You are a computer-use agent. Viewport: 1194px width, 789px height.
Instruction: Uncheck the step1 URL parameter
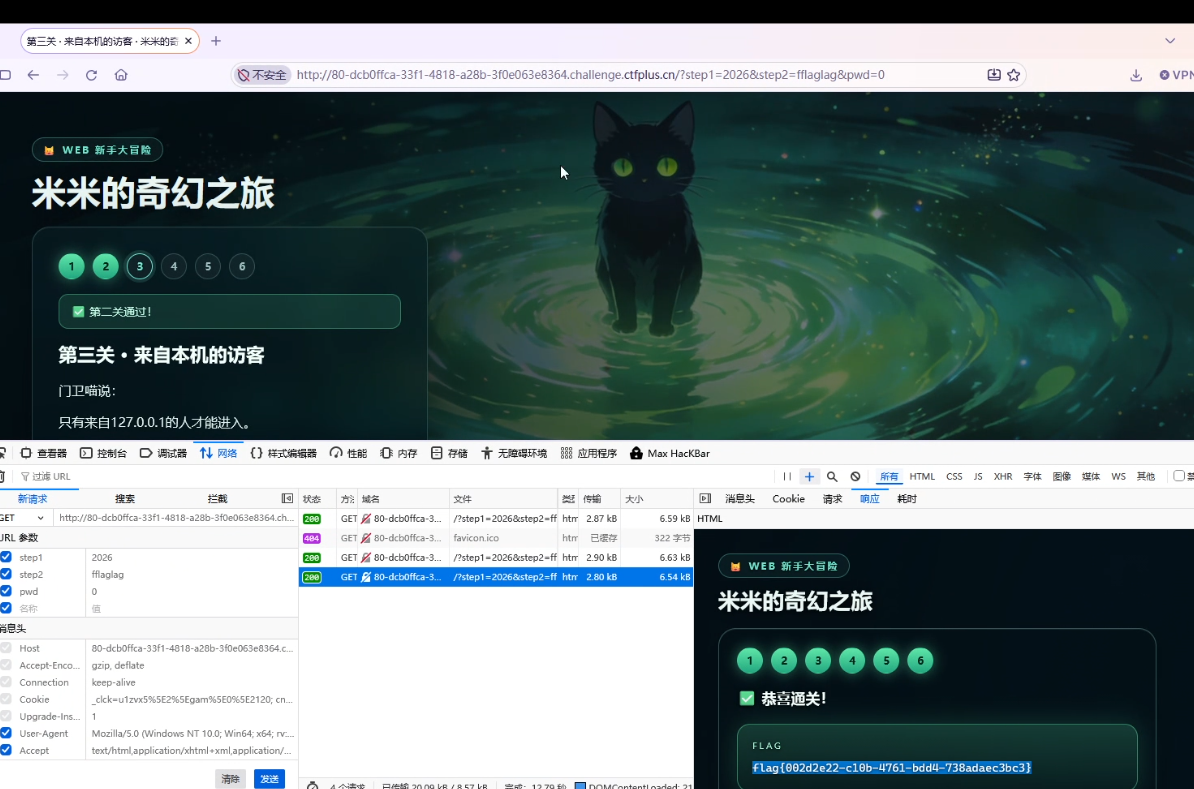click(6, 557)
